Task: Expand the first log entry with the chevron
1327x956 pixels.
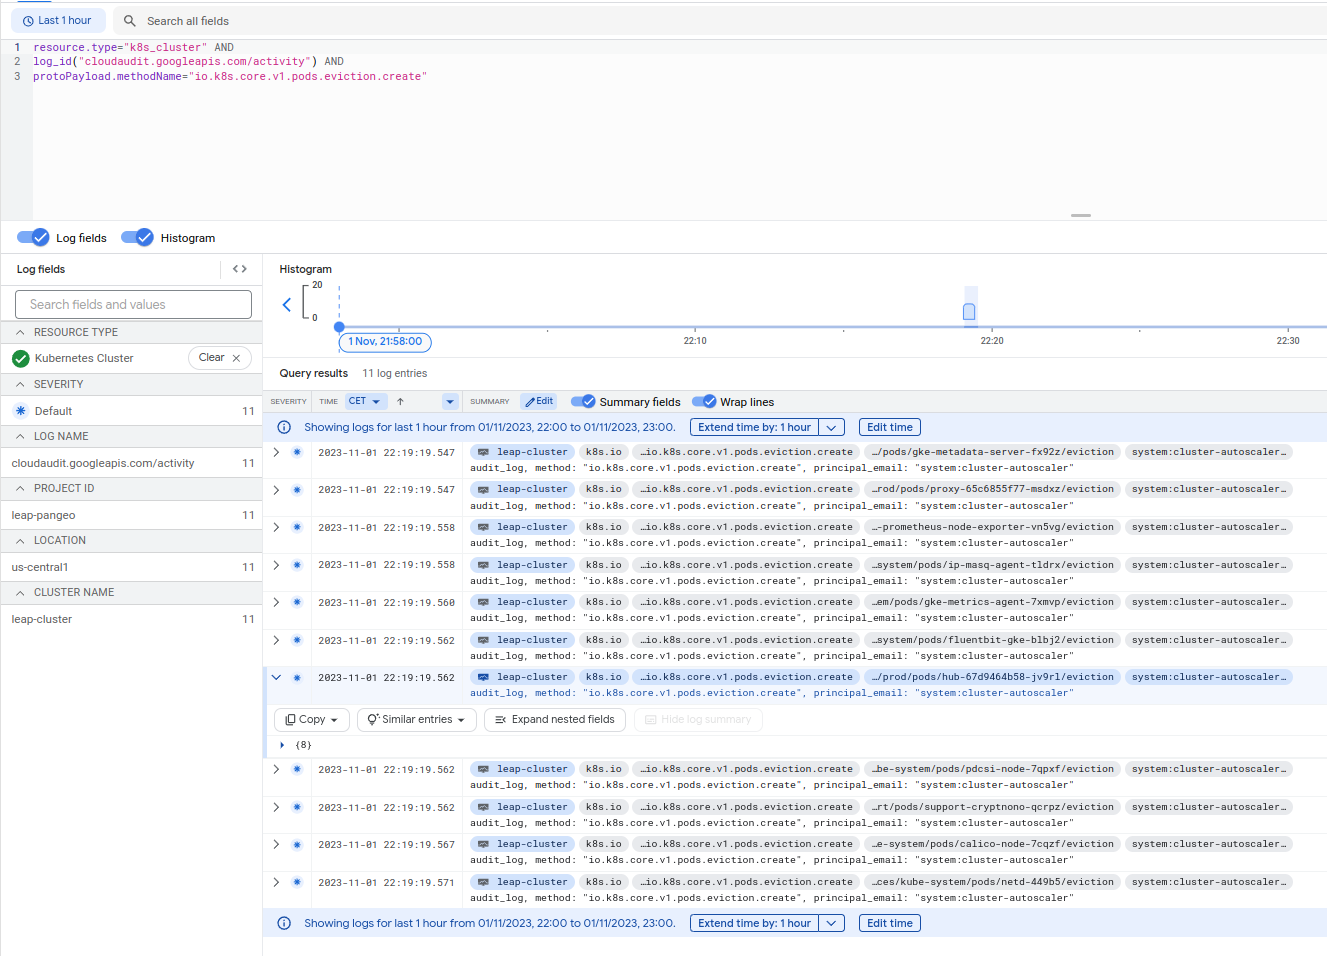Action: (274, 451)
